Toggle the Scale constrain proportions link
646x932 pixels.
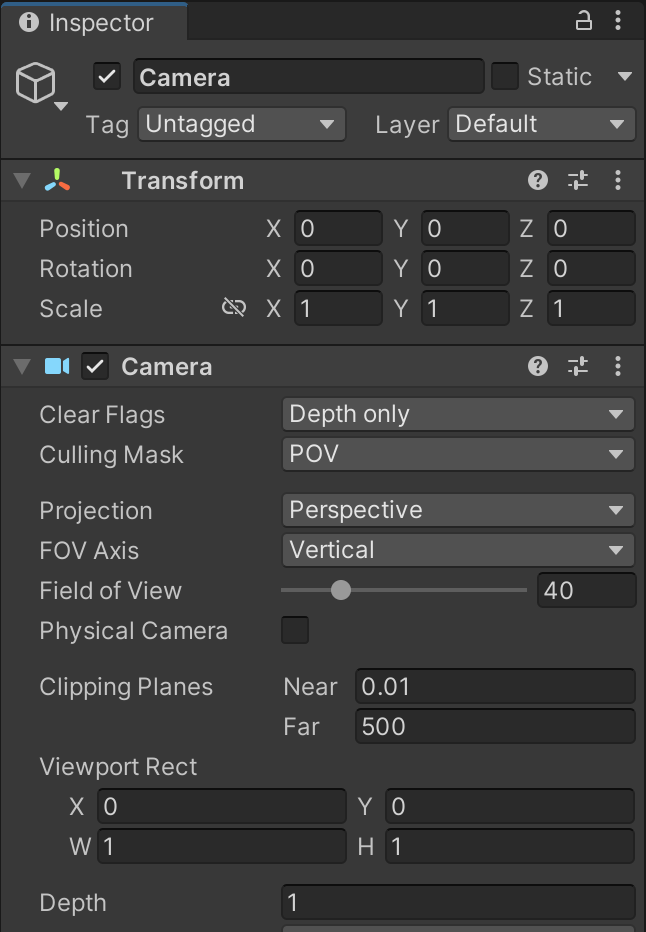(x=234, y=308)
